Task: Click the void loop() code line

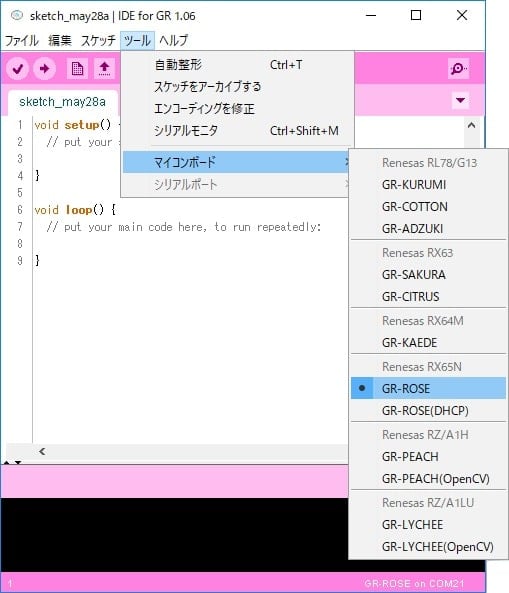Action: pos(75,210)
